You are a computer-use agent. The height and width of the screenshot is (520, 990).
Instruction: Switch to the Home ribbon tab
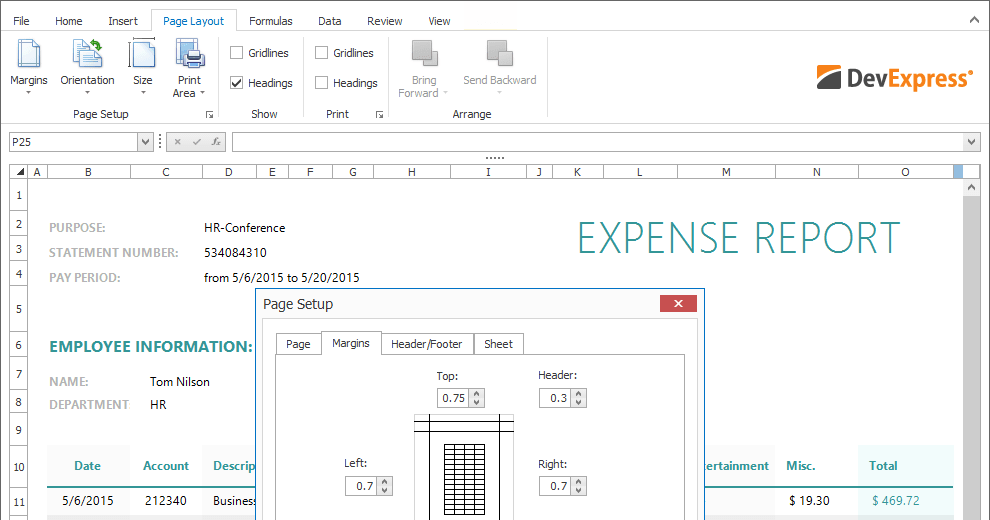click(x=68, y=21)
